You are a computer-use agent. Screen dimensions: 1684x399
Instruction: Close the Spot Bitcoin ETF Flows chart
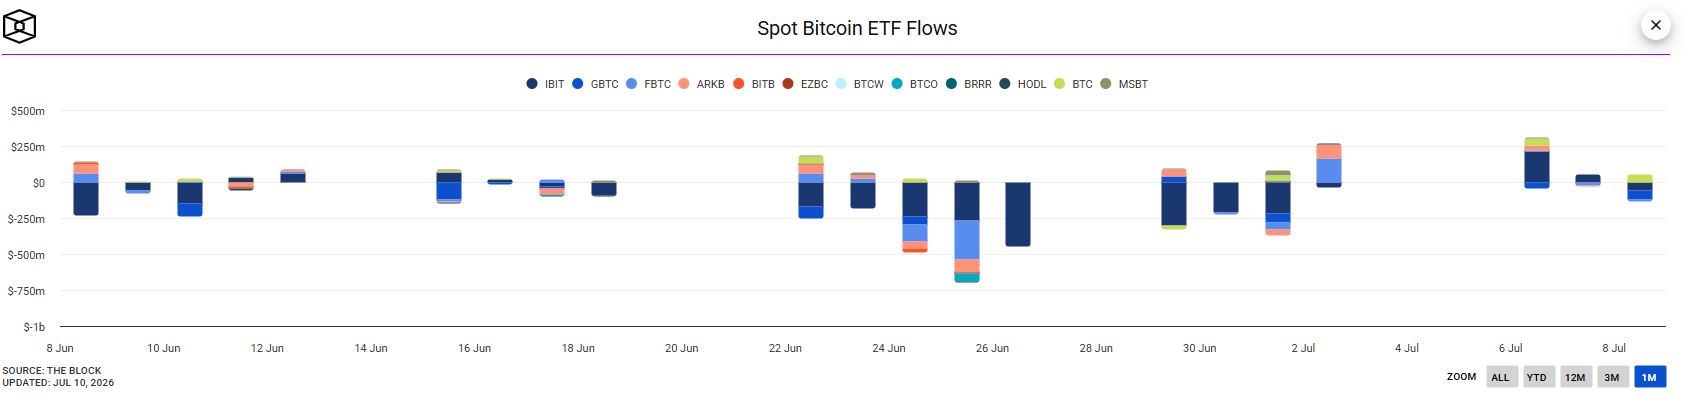pos(1656,25)
